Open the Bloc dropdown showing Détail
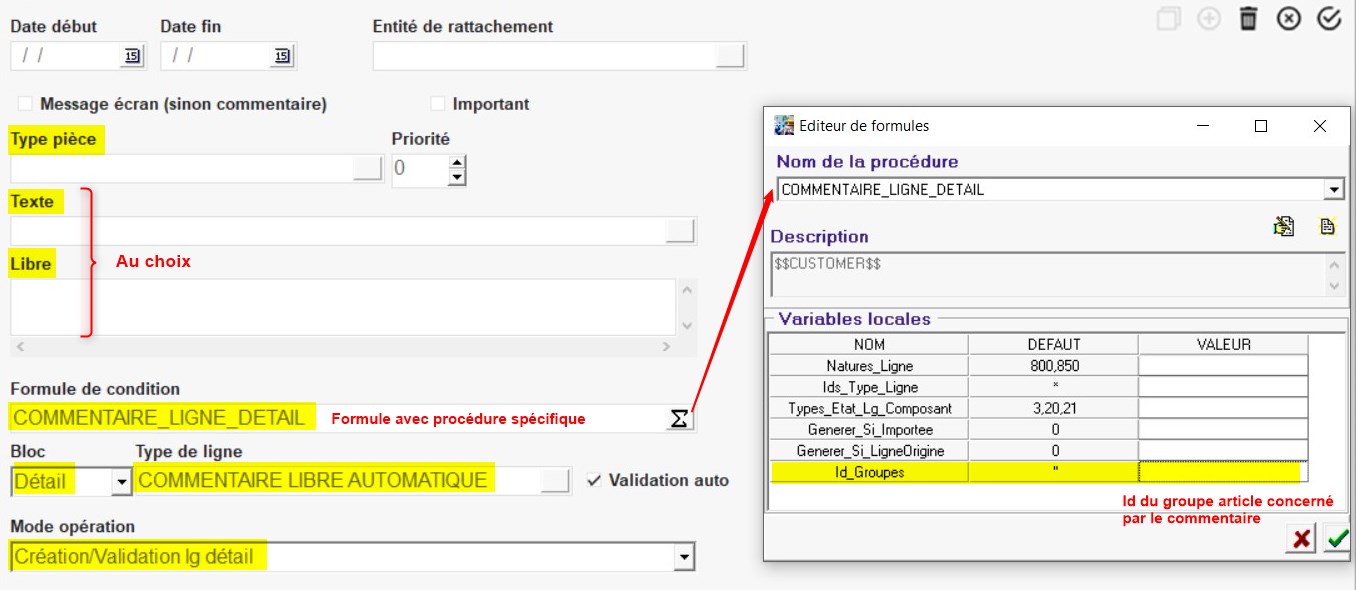 coord(122,482)
